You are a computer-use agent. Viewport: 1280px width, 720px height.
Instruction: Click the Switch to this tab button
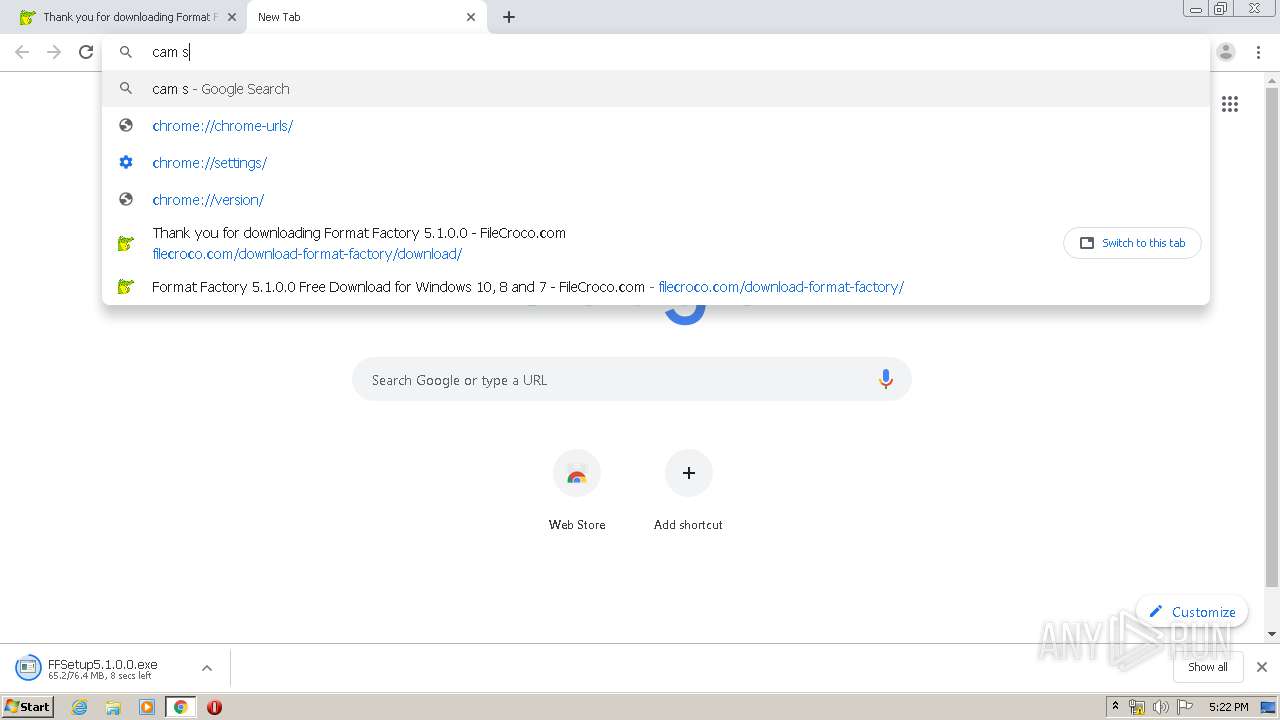tap(1132, 243)
